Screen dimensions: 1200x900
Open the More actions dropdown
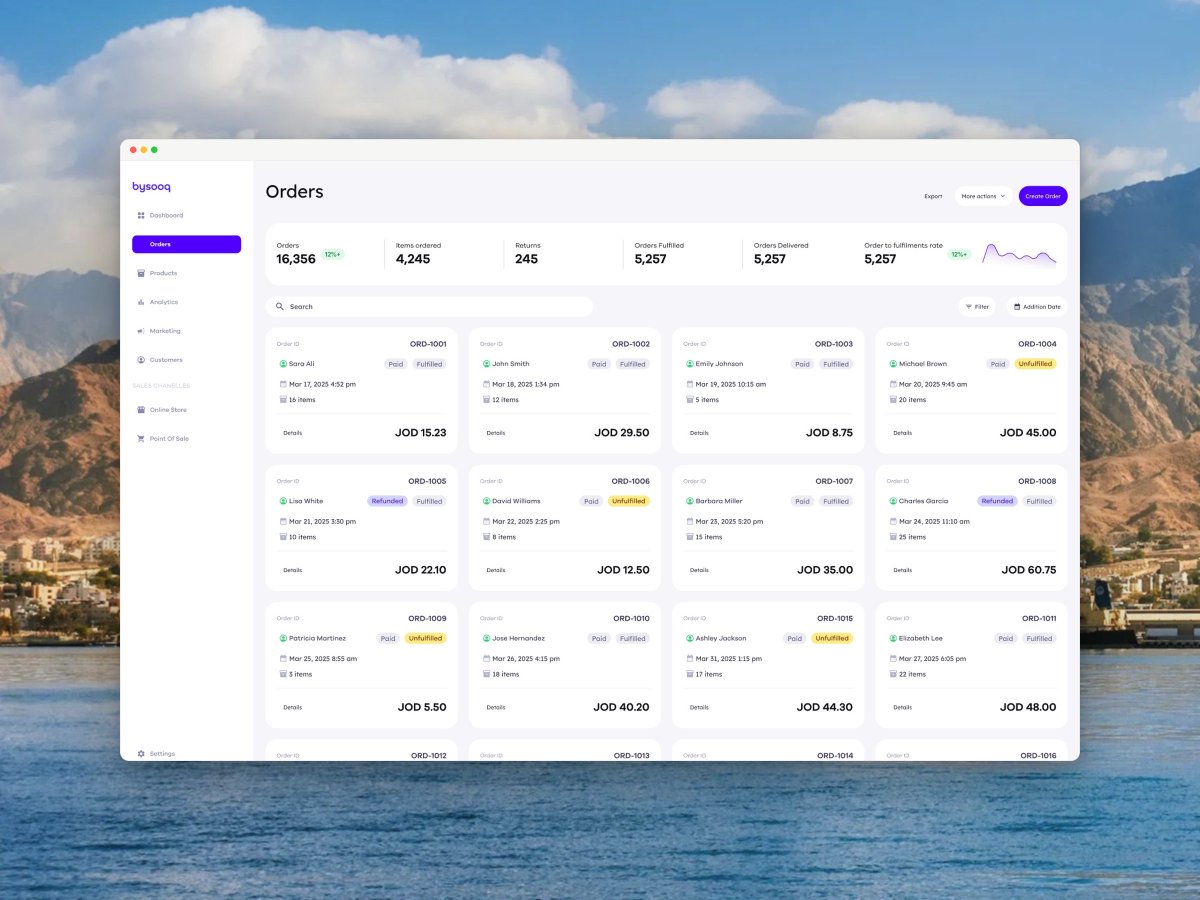pos(983,196)
